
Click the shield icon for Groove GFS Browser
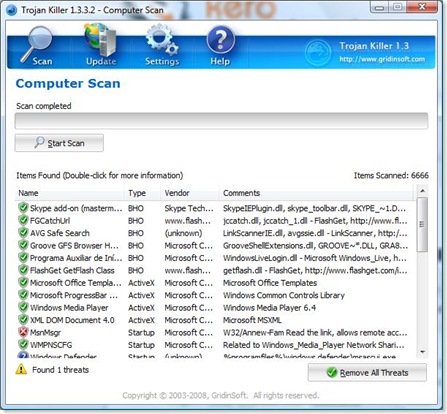click(23, 245)
